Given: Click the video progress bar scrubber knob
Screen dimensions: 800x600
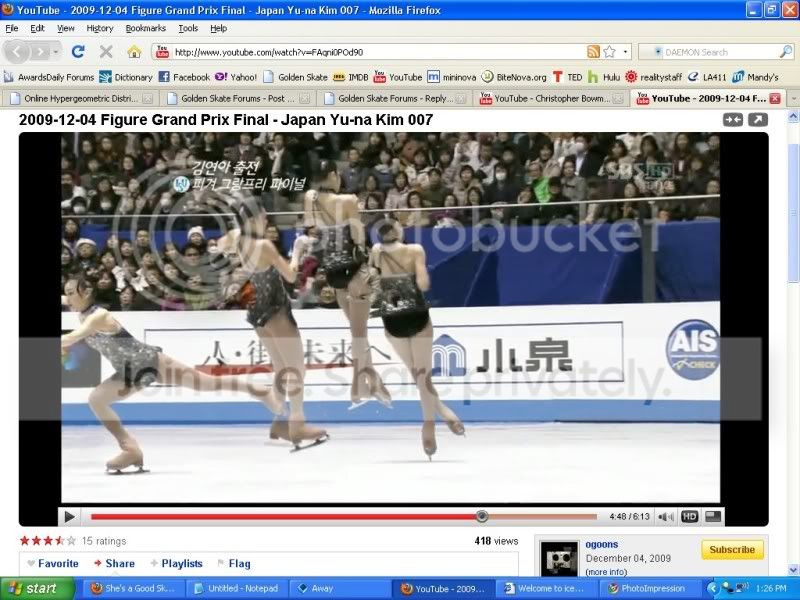Looking at the screenshot, I should 482,516.
